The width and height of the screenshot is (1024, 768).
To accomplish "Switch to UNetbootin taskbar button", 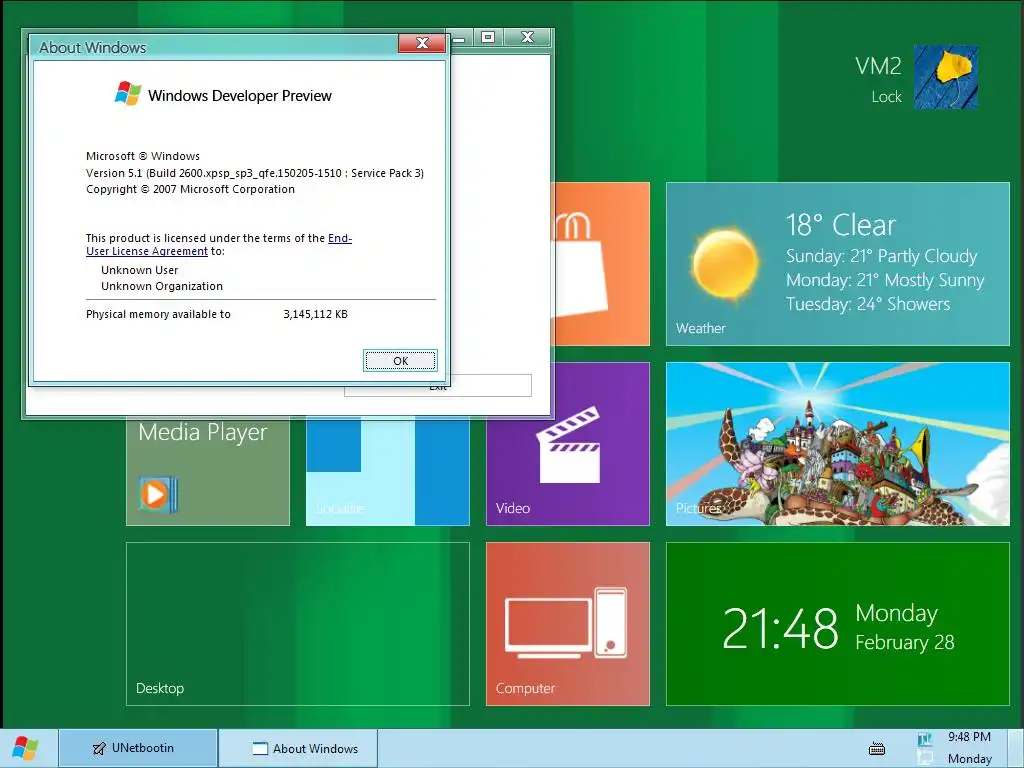I will pyautogui.click(x=138, y=748).
